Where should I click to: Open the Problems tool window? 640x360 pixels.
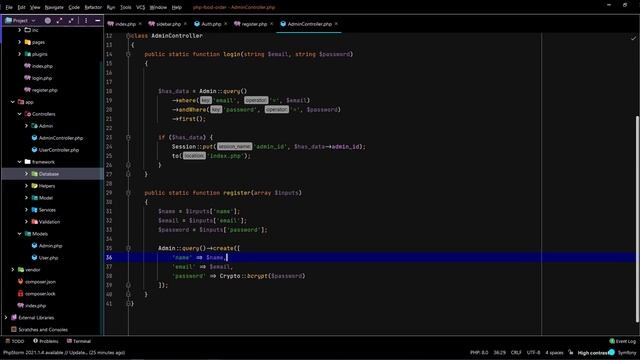click(46, 341)
